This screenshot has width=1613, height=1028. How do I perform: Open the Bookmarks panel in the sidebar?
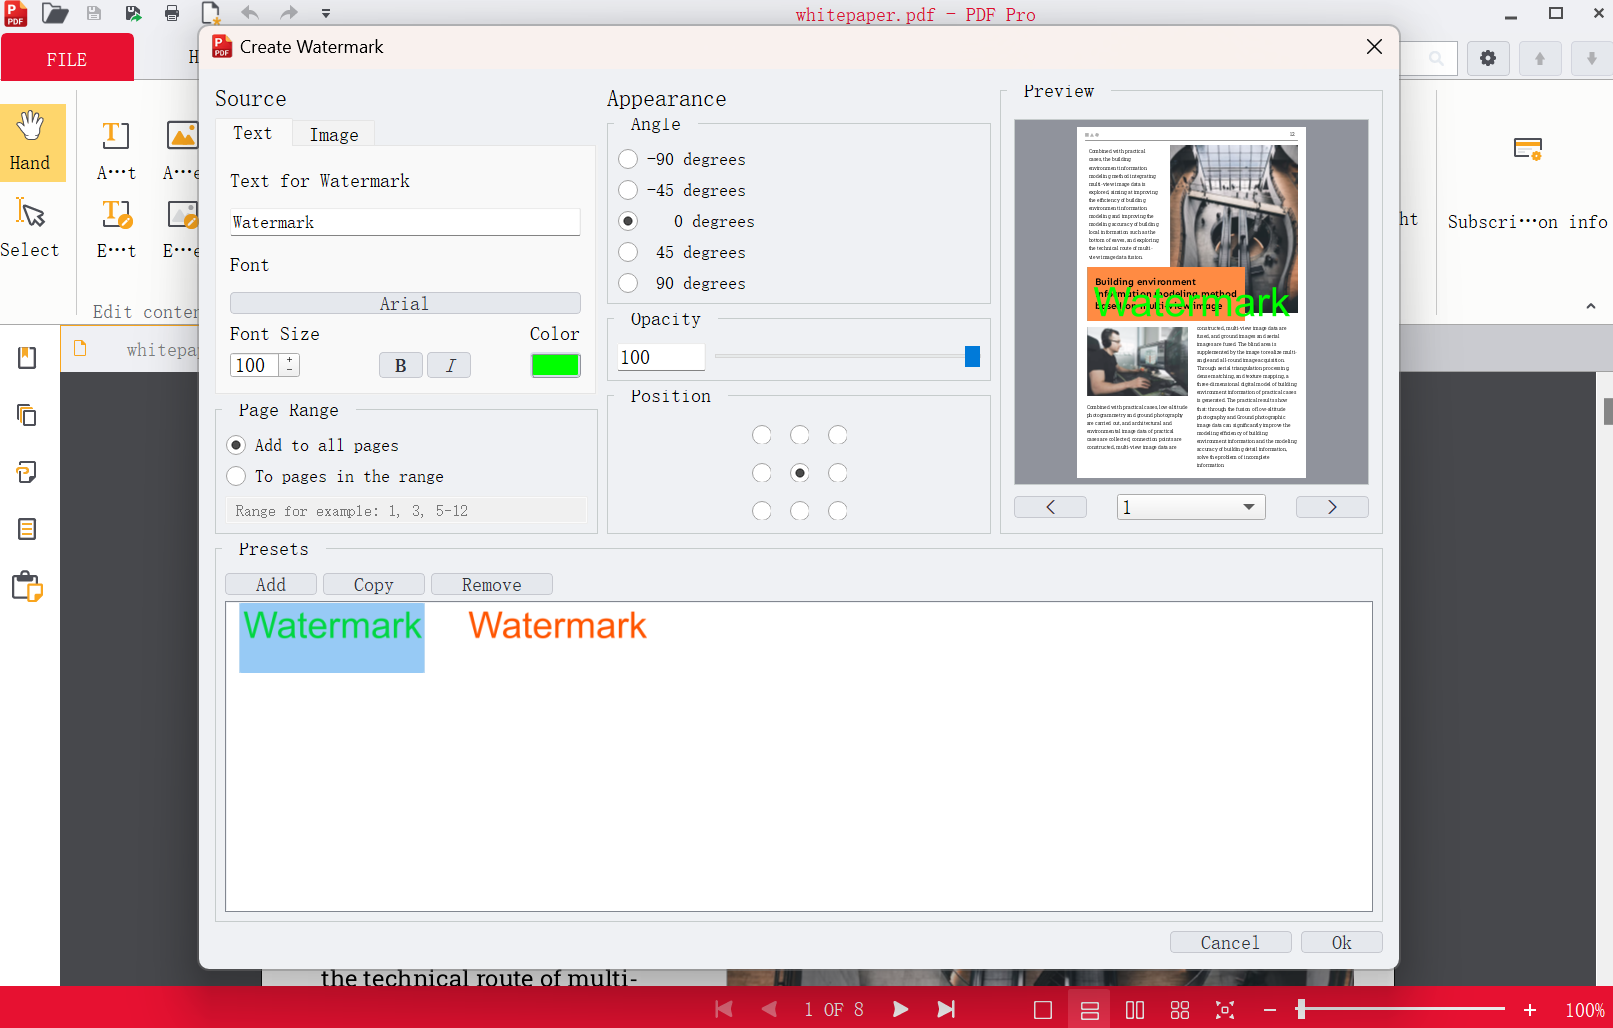[27, 358]
